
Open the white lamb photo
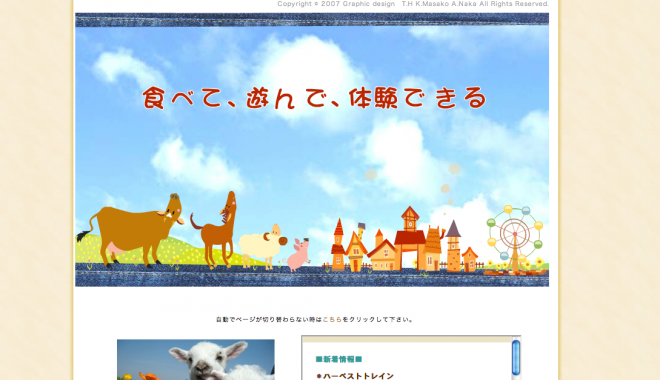click(x=196, y=360)
